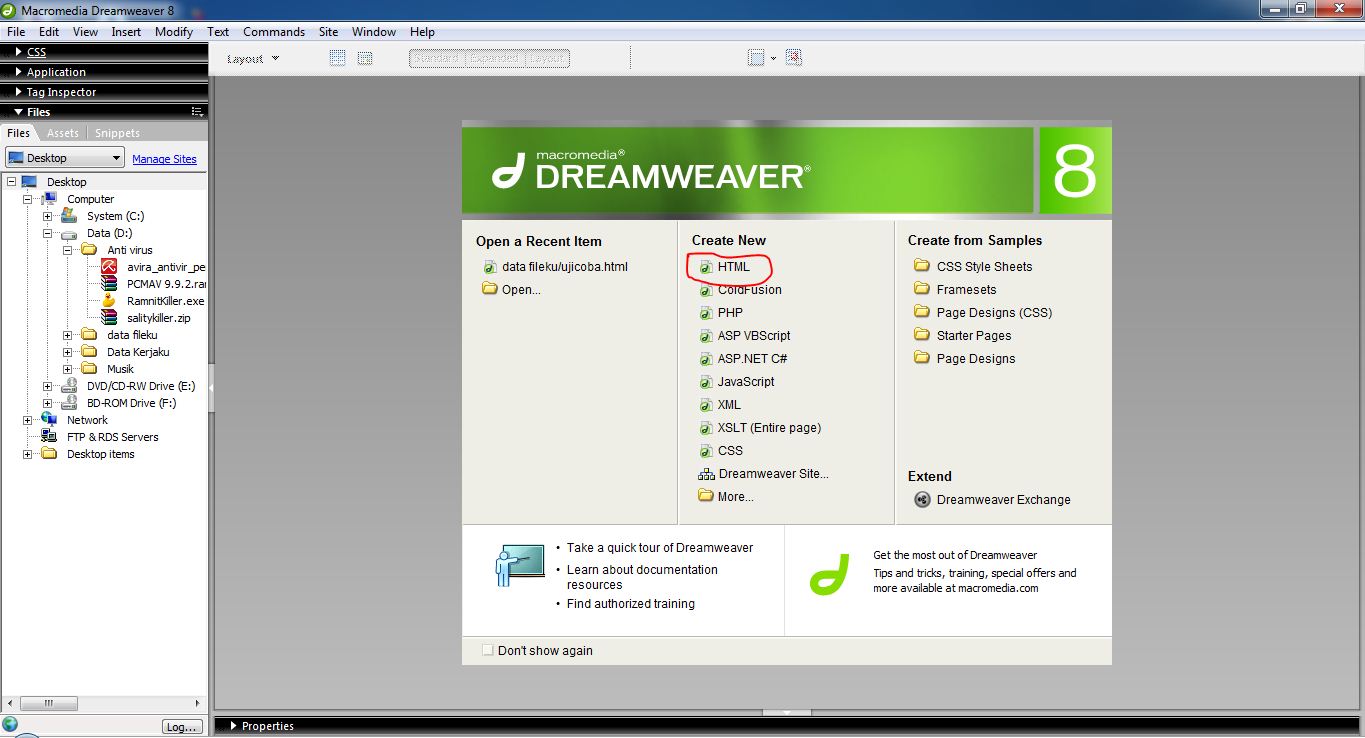Create a new Dreamweaver Site
Screen dimensions: 1365x738
[x=764, y=474]
